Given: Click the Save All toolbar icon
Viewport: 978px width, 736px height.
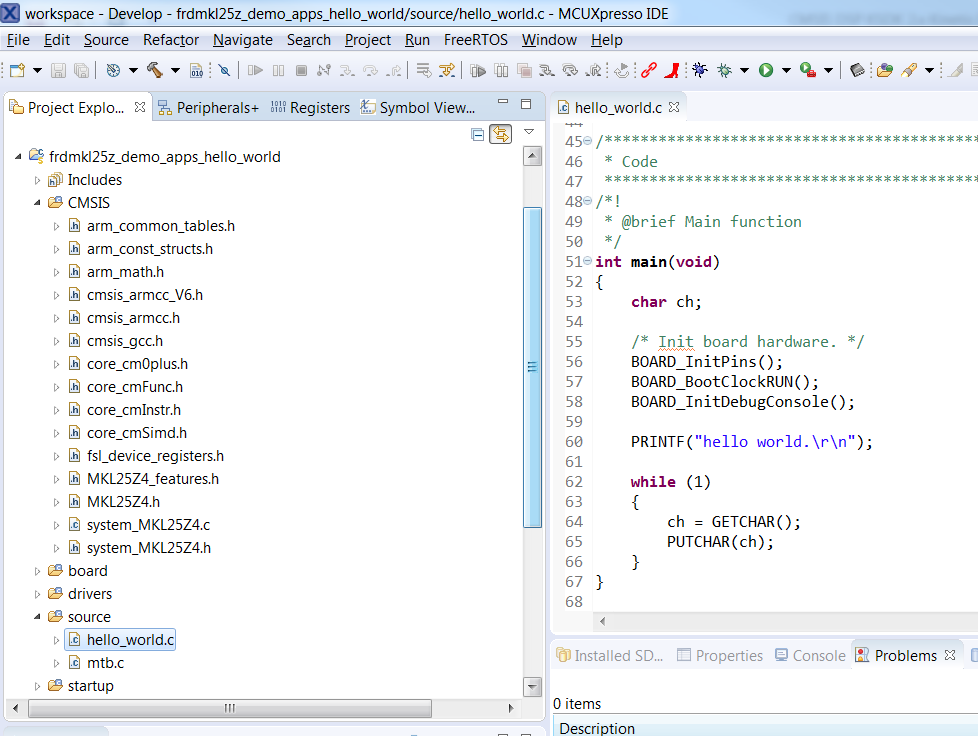Looking at the screenshot, I should [x=81, y=70].
